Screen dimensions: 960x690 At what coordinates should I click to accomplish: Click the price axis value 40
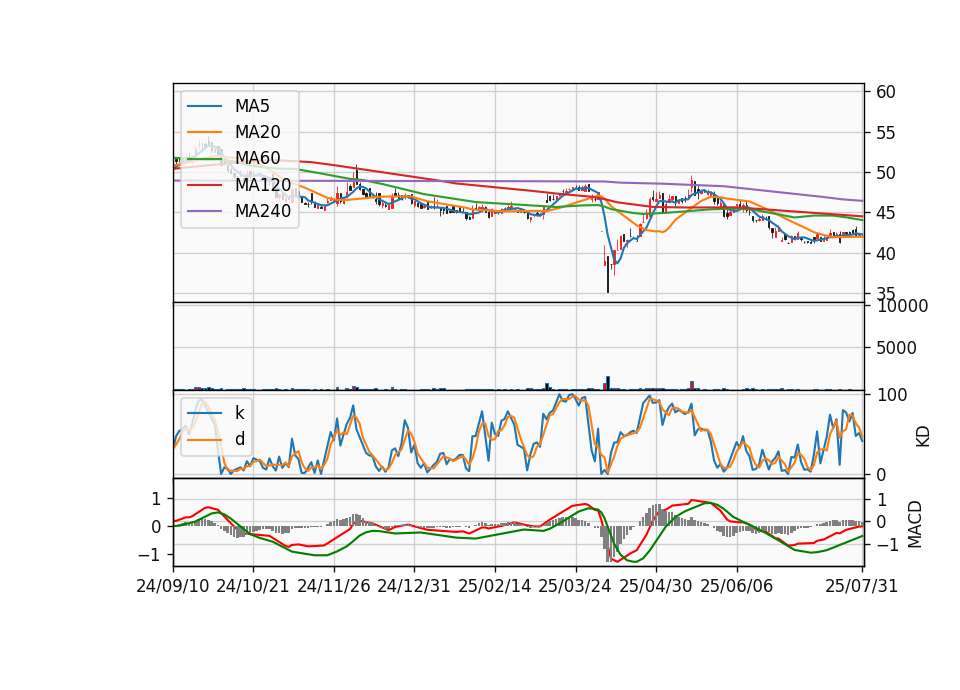point(886,253)
